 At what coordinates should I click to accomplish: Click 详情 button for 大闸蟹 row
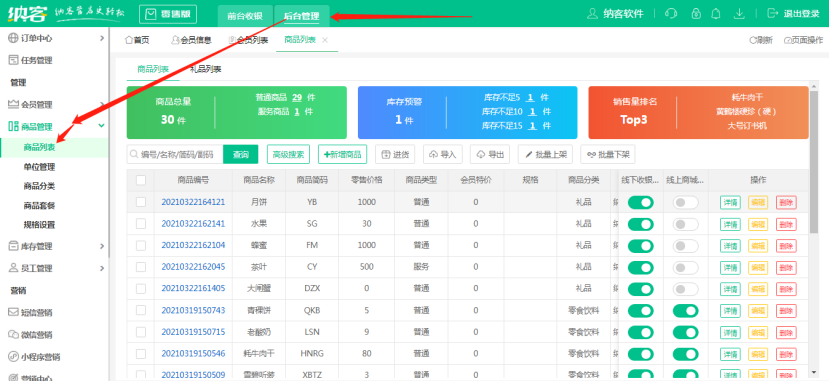[730, 289]
